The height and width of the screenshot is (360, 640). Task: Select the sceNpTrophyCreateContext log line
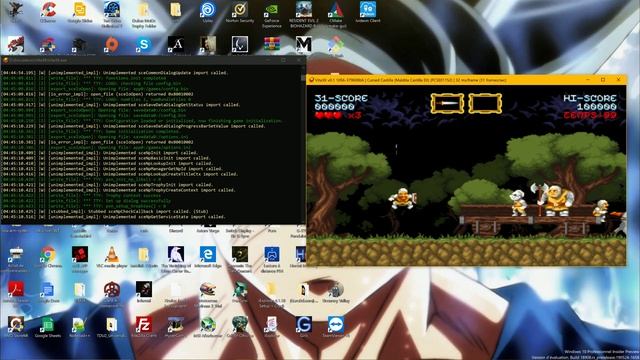pyautogui.click(x=118, y=190)
